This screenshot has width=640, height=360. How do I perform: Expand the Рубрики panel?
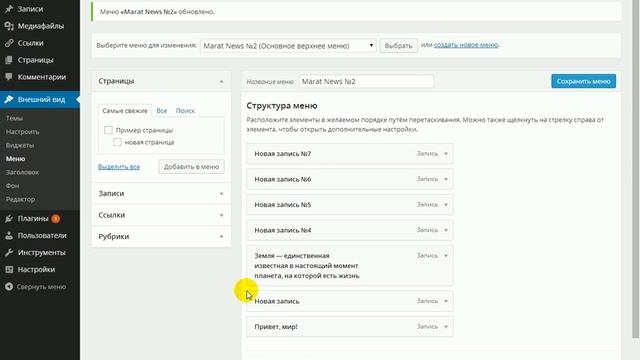(221, 237)
